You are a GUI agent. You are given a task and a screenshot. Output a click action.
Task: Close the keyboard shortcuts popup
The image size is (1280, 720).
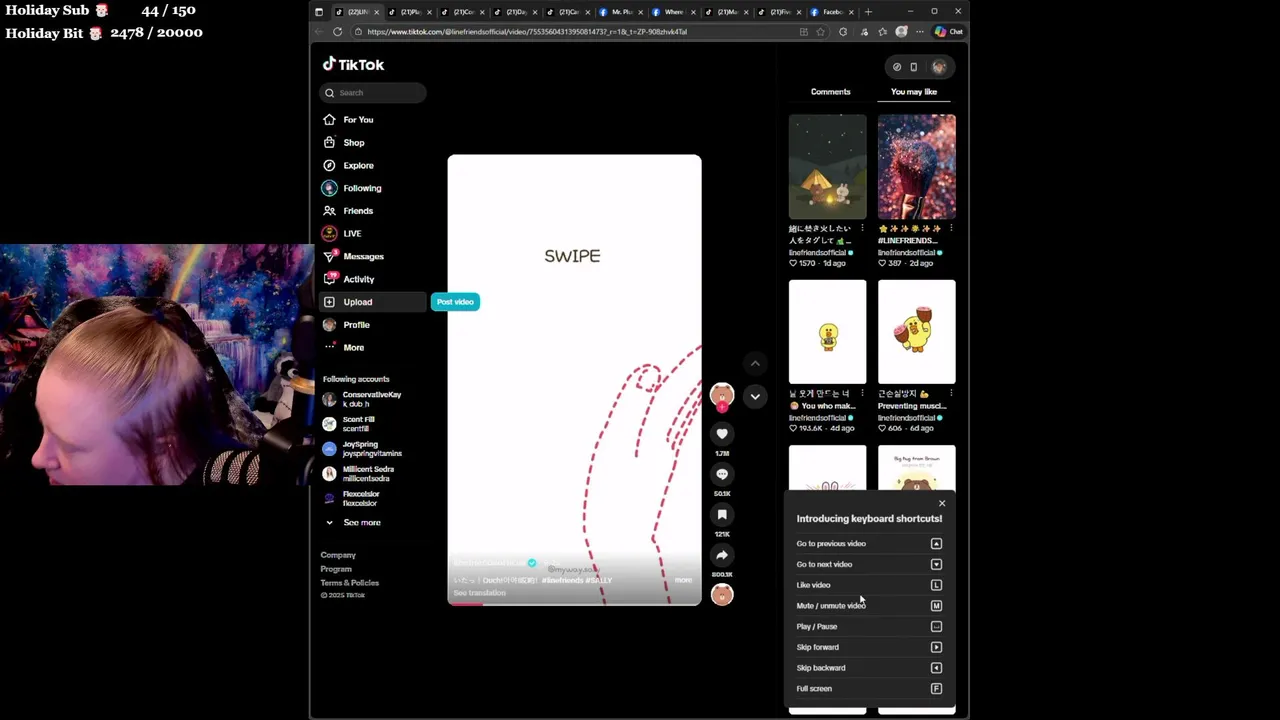pyautogui.click(x=942, y=503)
